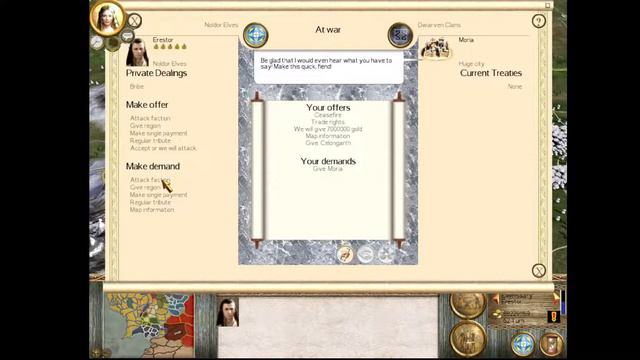The height and width of the screenshot is (360, 640).
Task: Click the make proposal hand icon below the scroll
Action: click(345, 254)
